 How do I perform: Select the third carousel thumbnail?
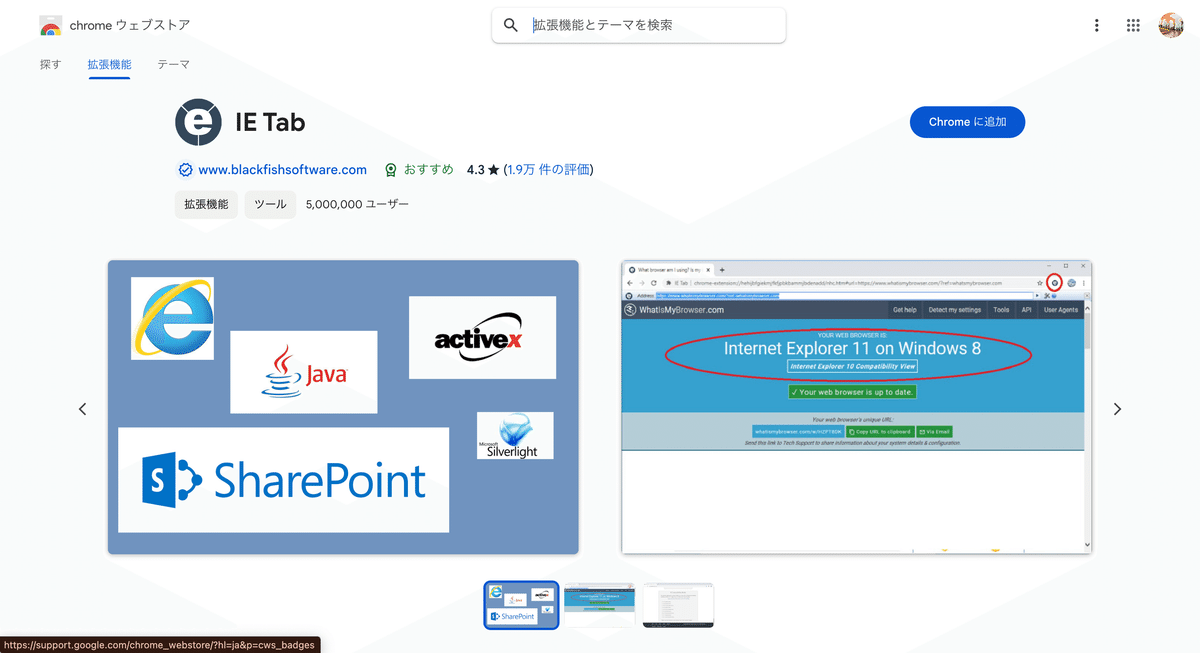678,605
